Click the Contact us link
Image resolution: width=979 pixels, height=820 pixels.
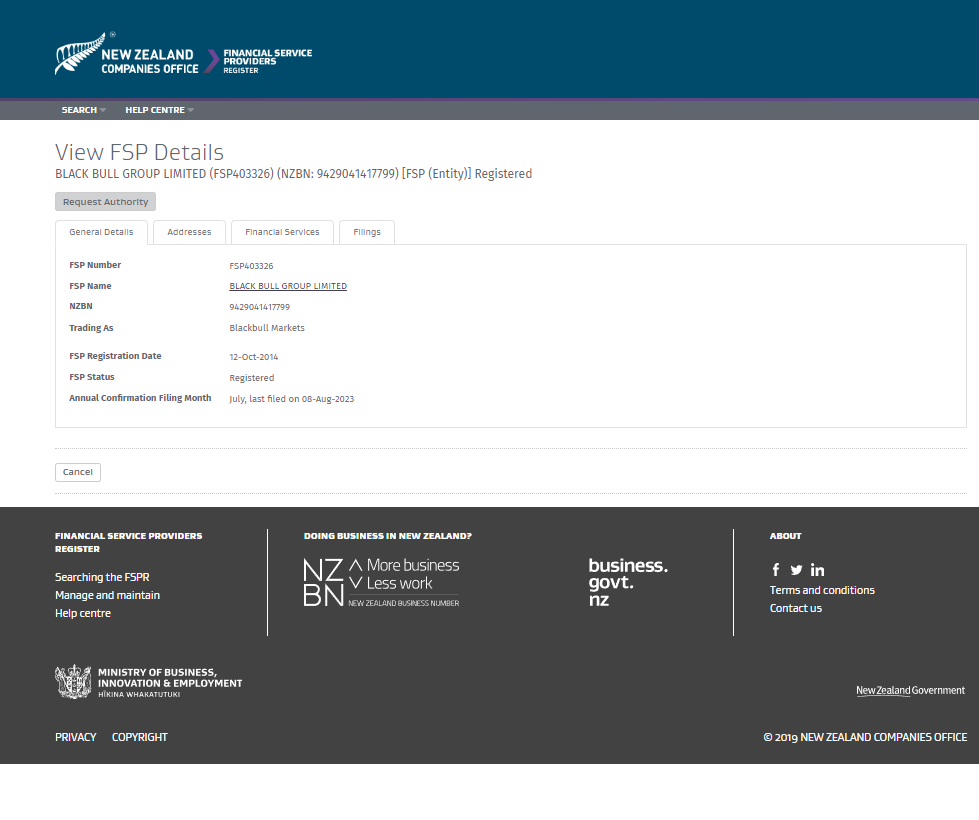(796, 608)
